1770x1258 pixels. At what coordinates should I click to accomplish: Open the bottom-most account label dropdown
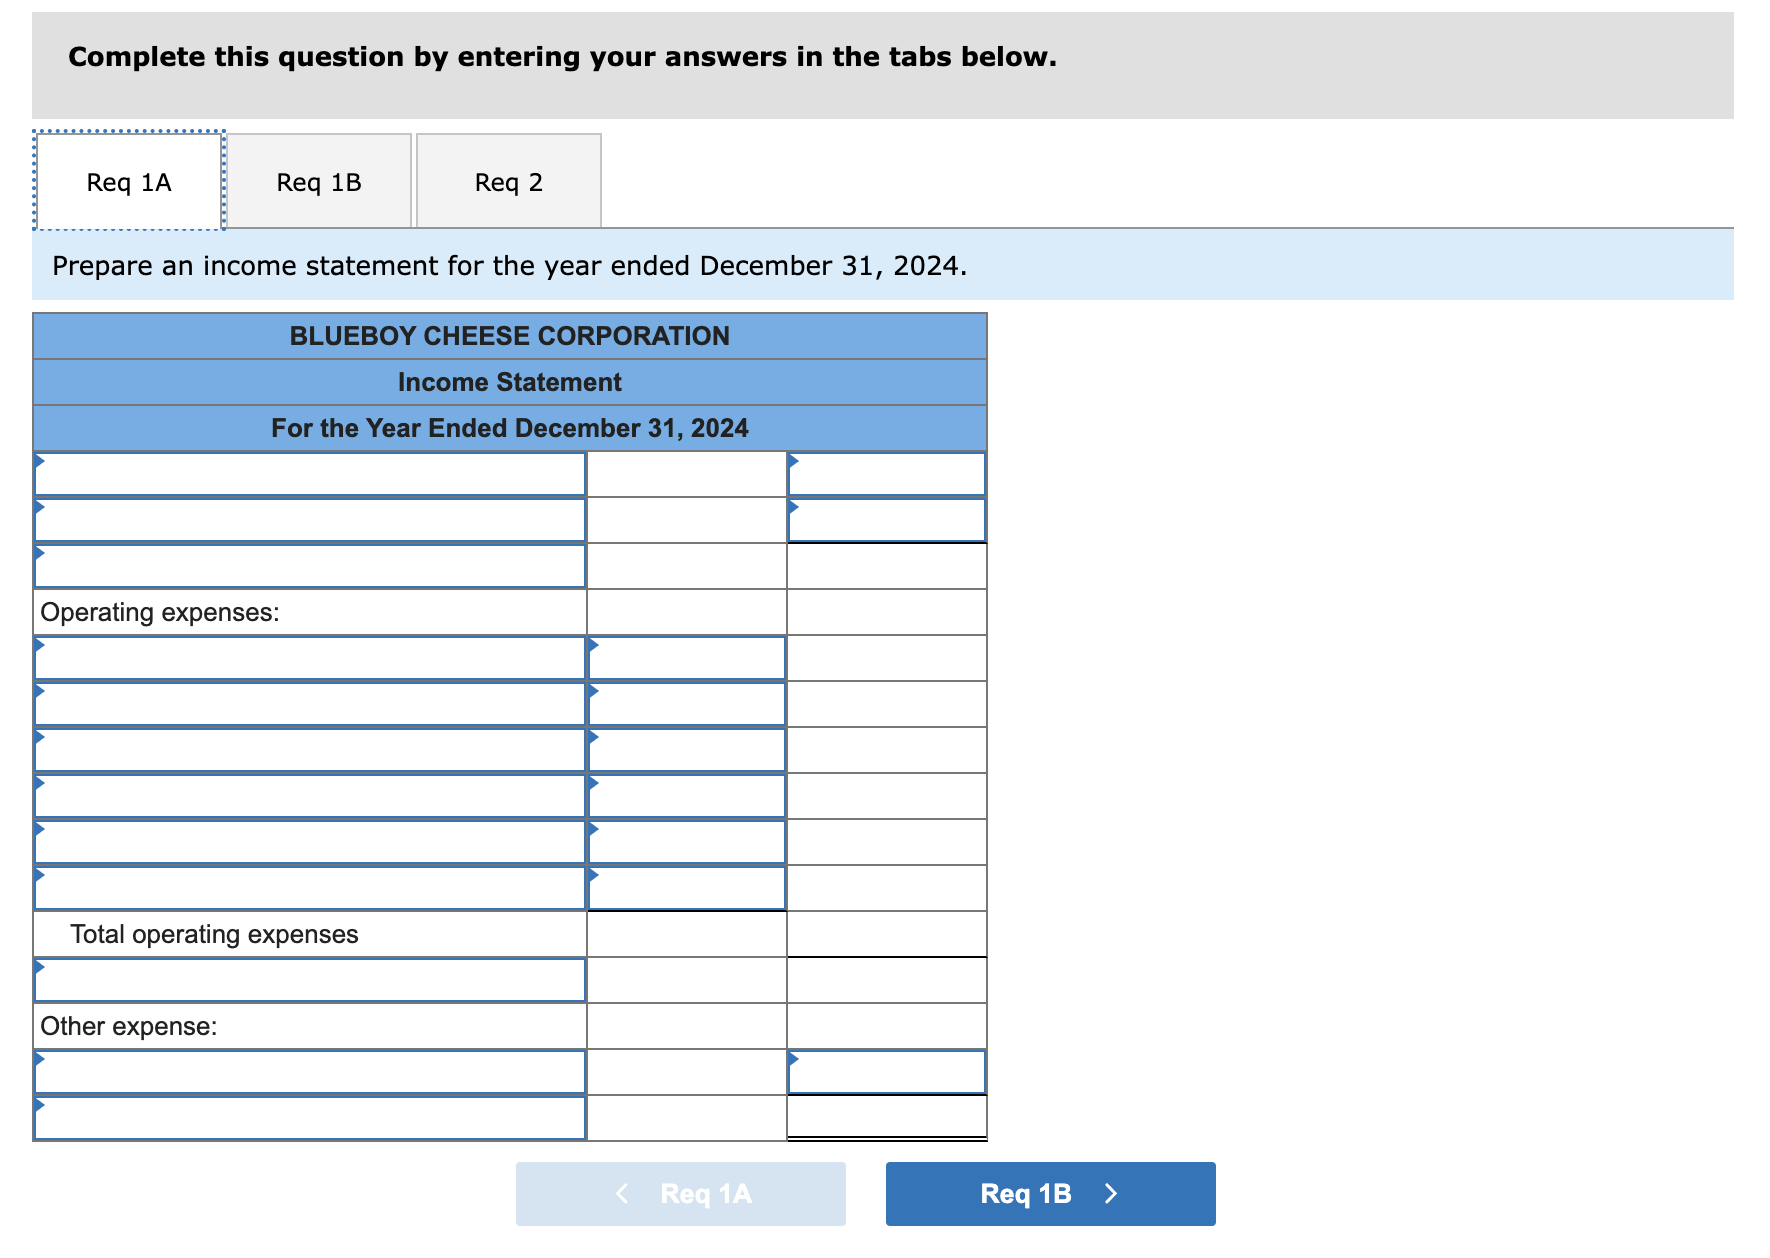pos(310,1117)
